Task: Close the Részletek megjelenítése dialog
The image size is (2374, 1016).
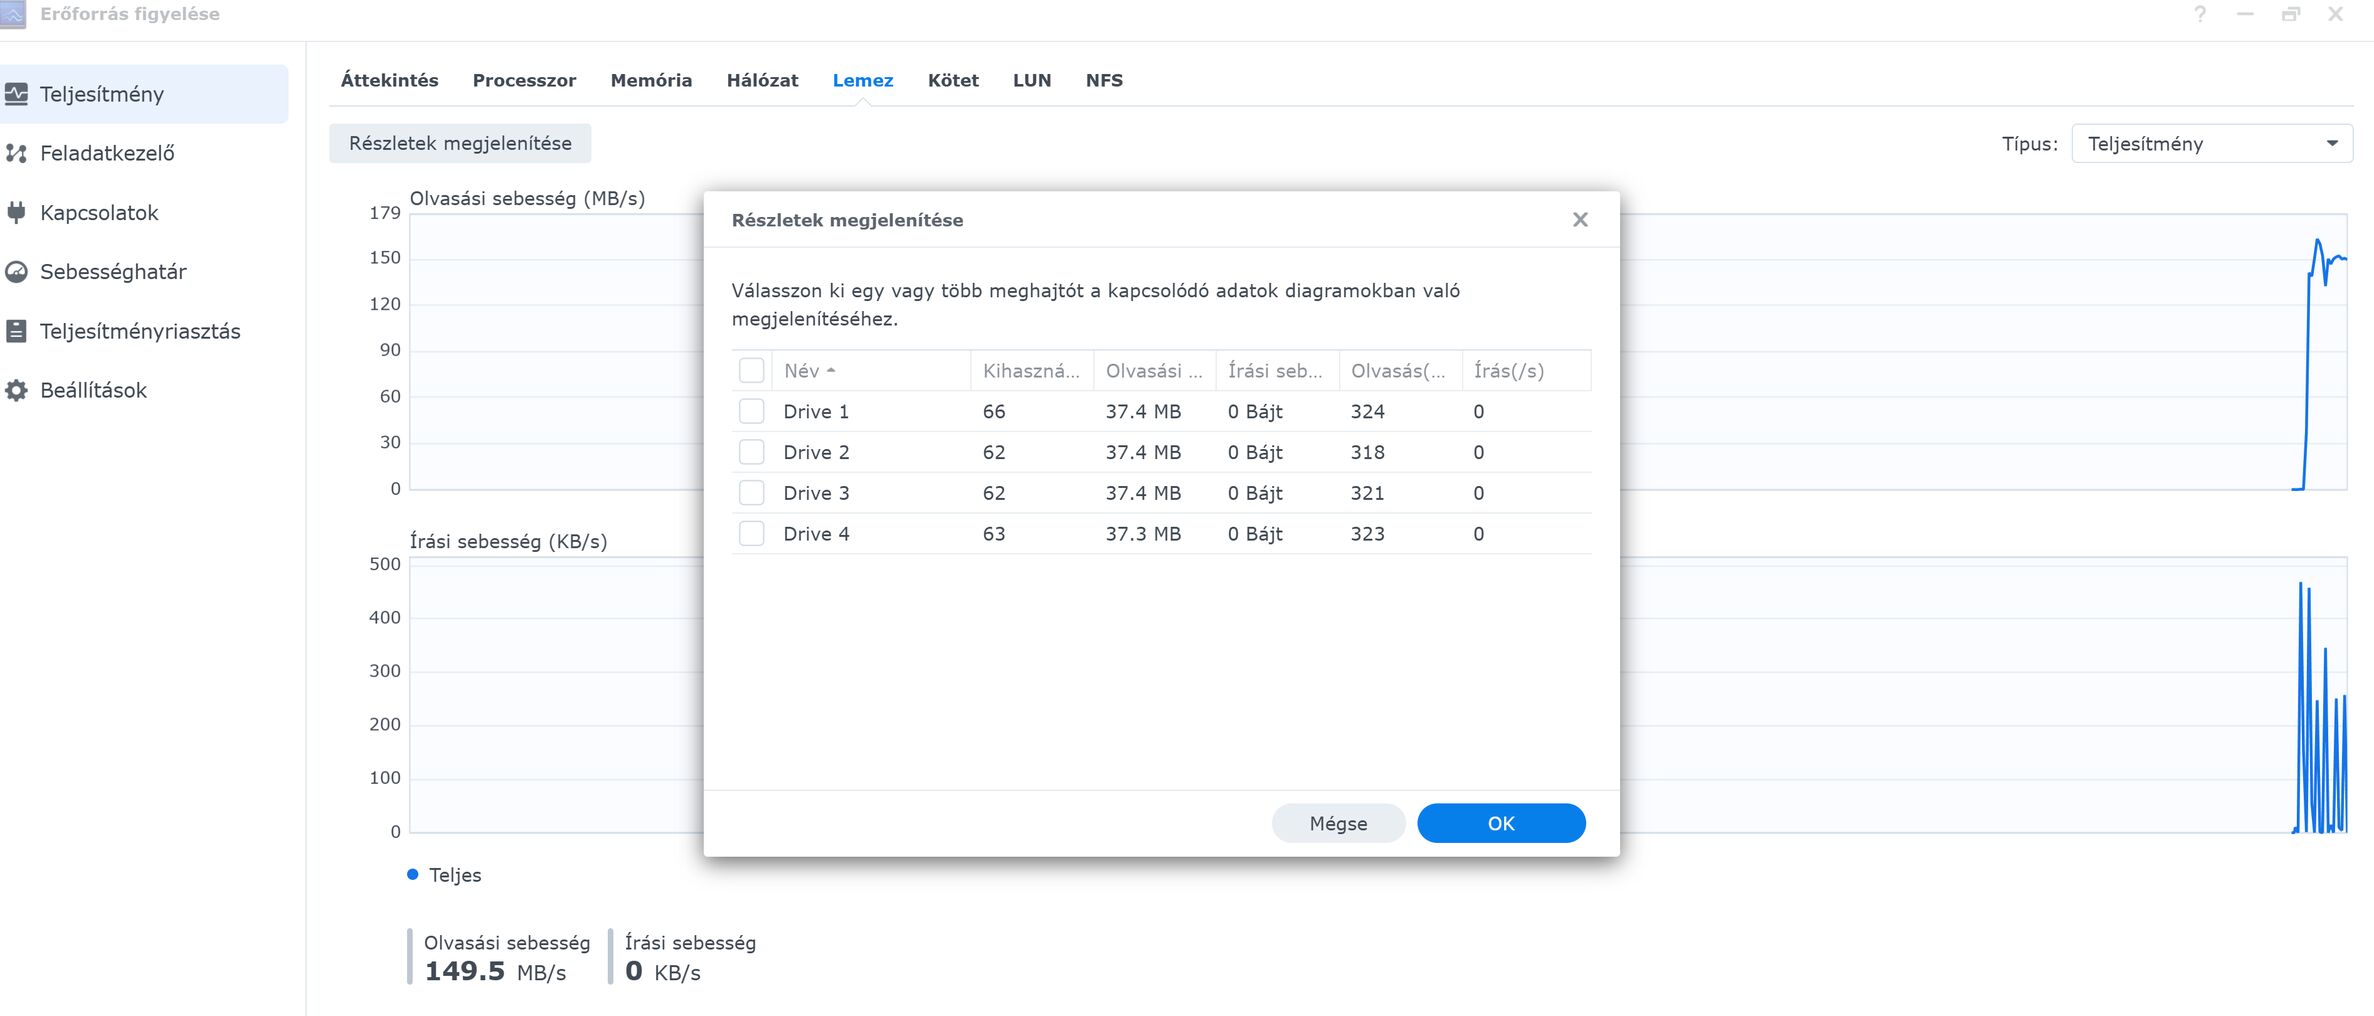Action: click(x=1580, y=220)
